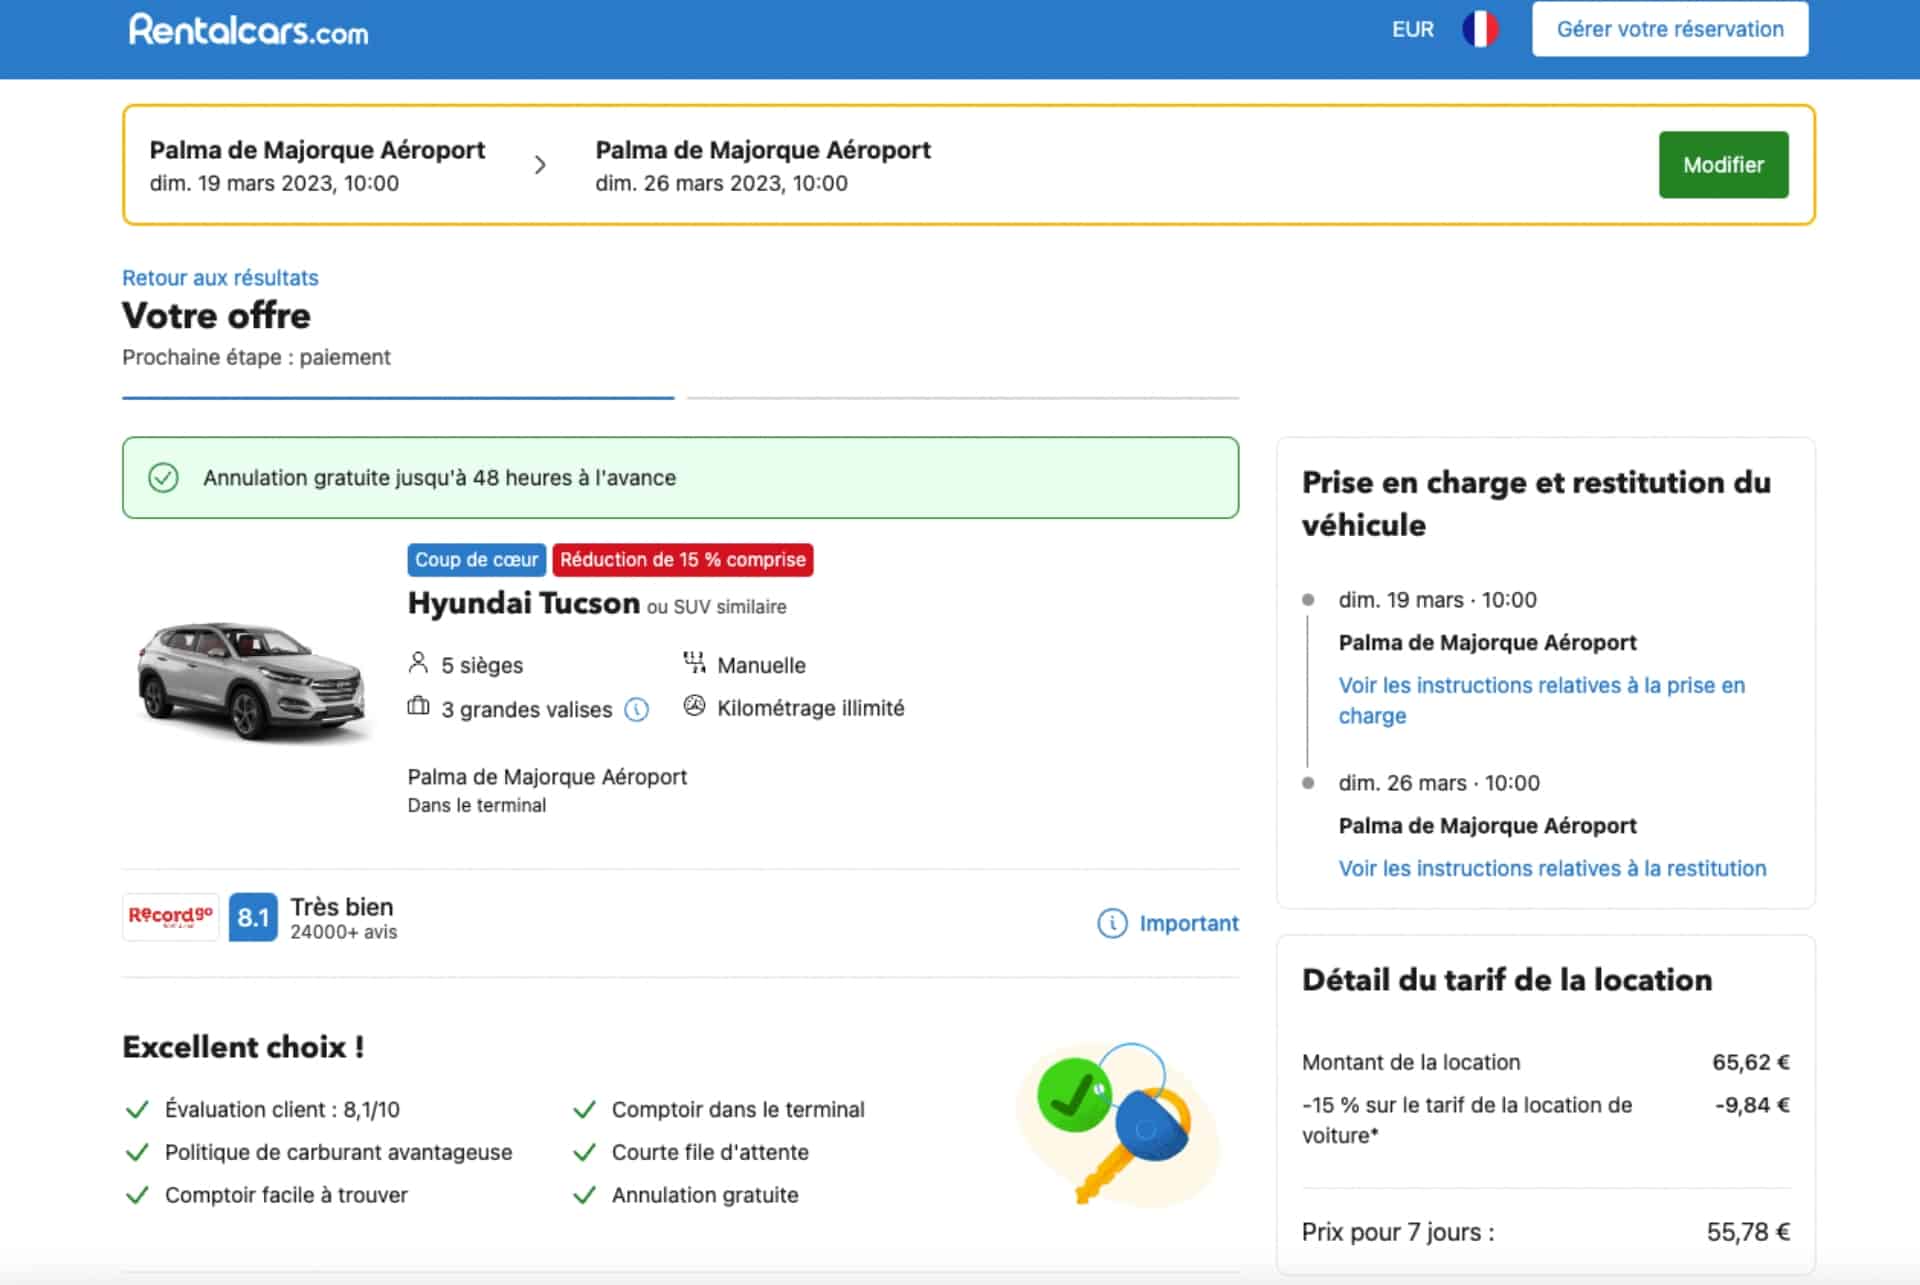Click the seats person icon
The width and height of the screenshot is (1920, 1285).
(418, 663)
